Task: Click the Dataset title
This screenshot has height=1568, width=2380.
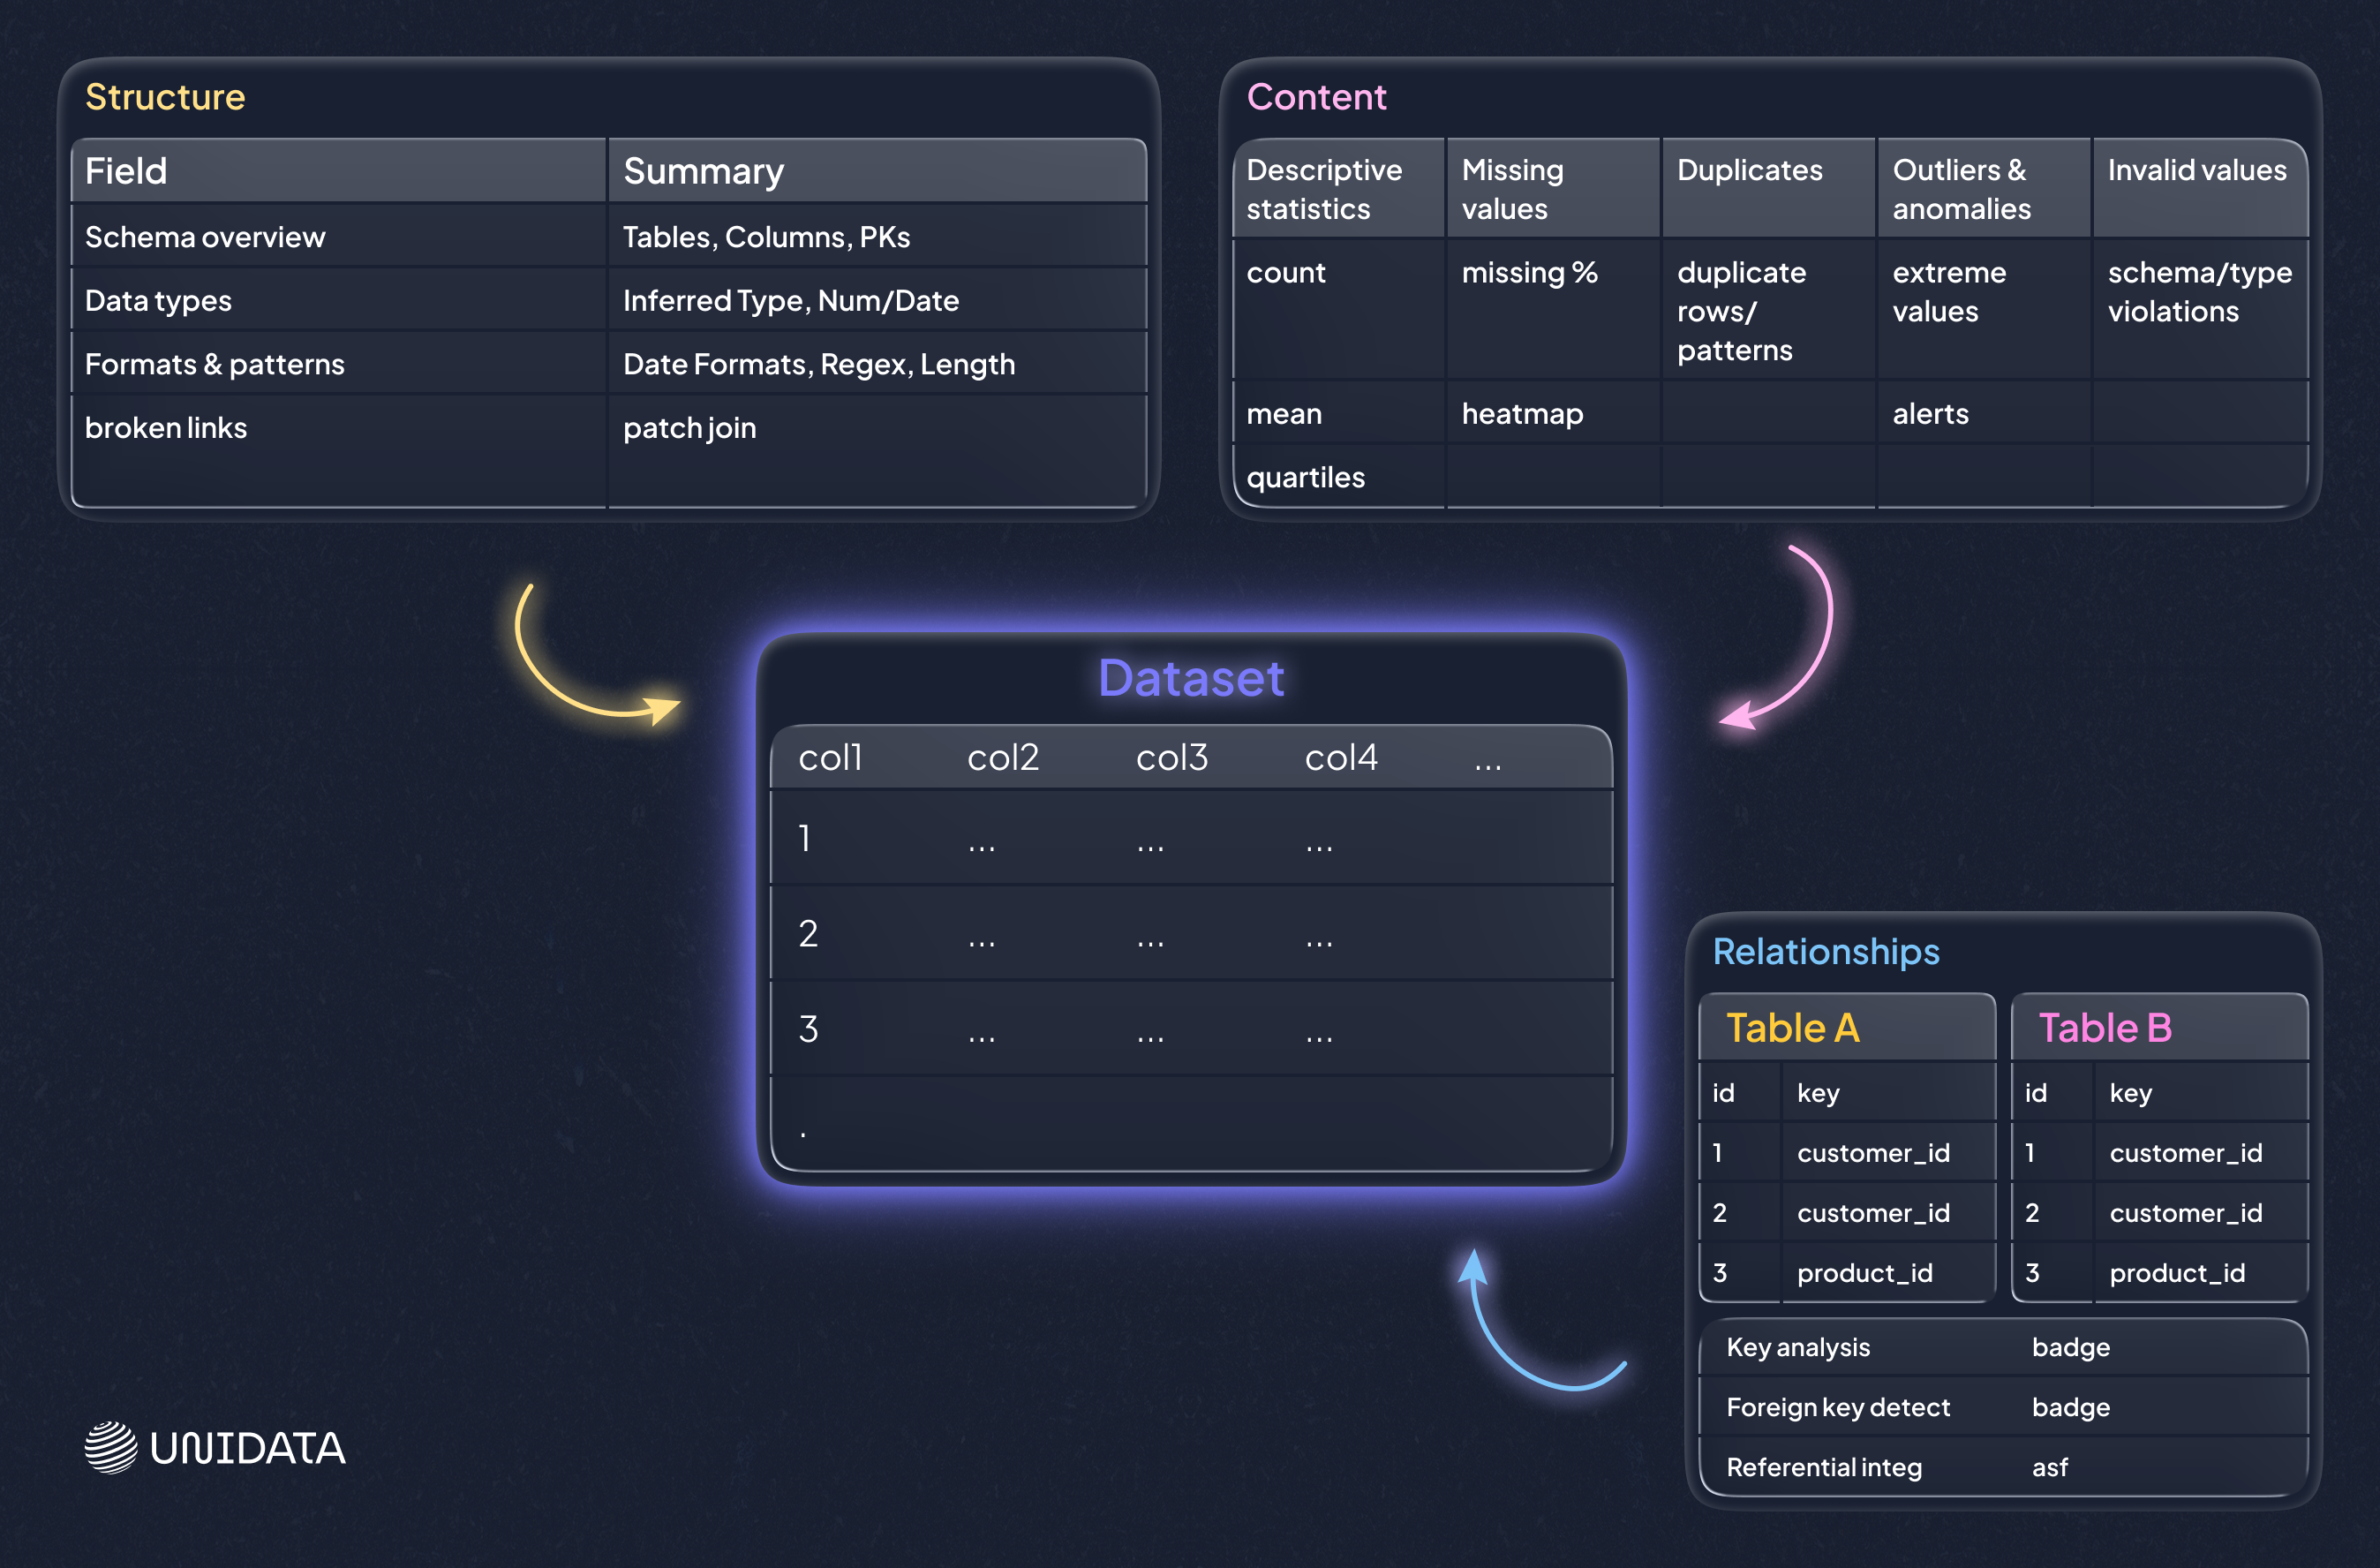Action: pos(1190,678)
